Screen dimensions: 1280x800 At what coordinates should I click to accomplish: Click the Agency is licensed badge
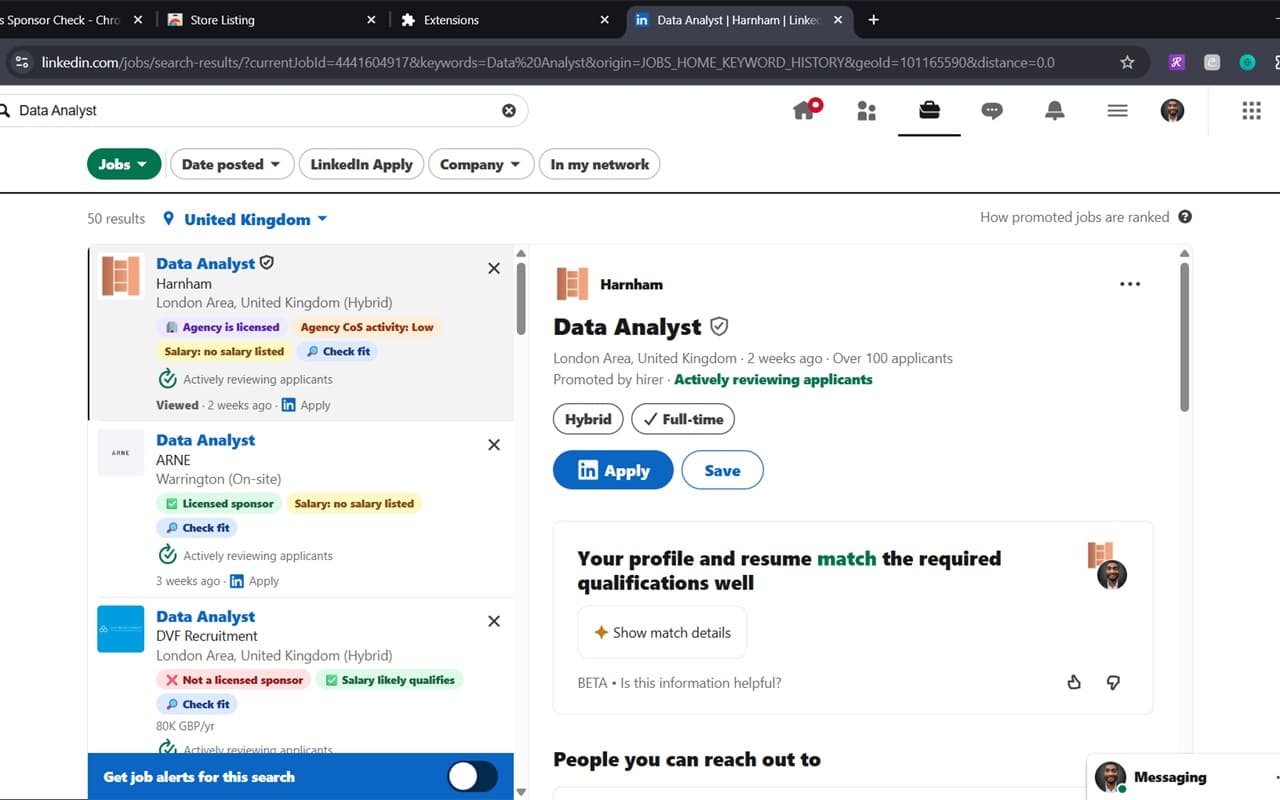coord(222,327)
